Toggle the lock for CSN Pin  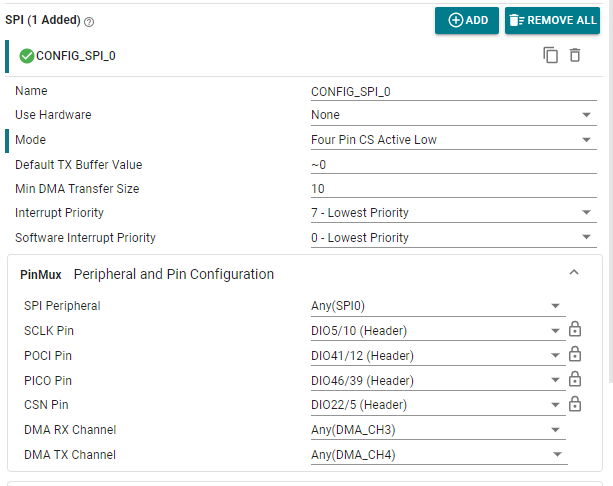click(x=575, y=405)
